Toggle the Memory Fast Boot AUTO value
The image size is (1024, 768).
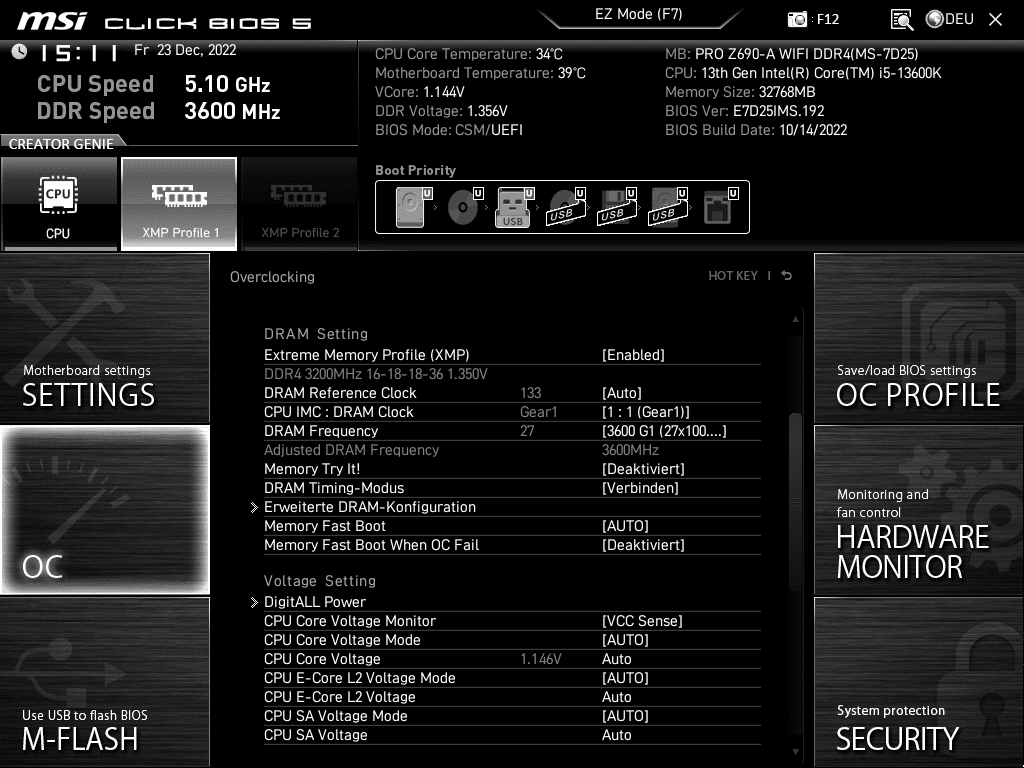pos(625,525)
